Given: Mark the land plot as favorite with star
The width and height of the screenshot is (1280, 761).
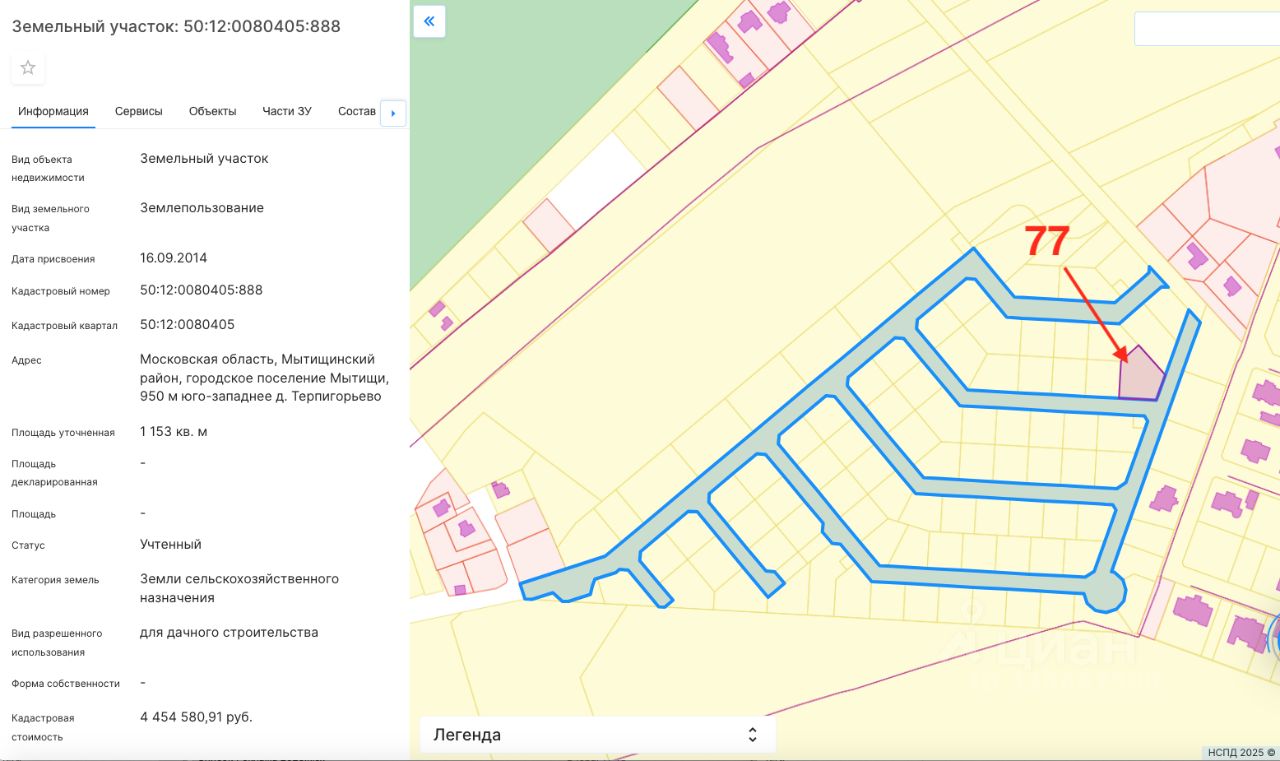Looking at the screenshot, I should (x=28, y=68).
